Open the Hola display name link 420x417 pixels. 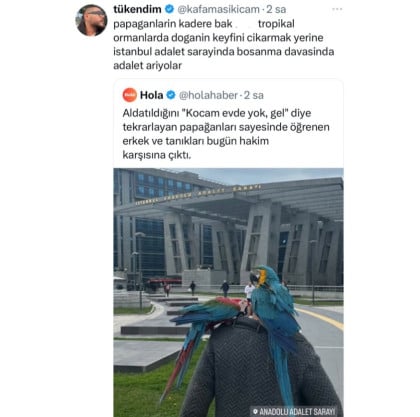tap(152, 95)
